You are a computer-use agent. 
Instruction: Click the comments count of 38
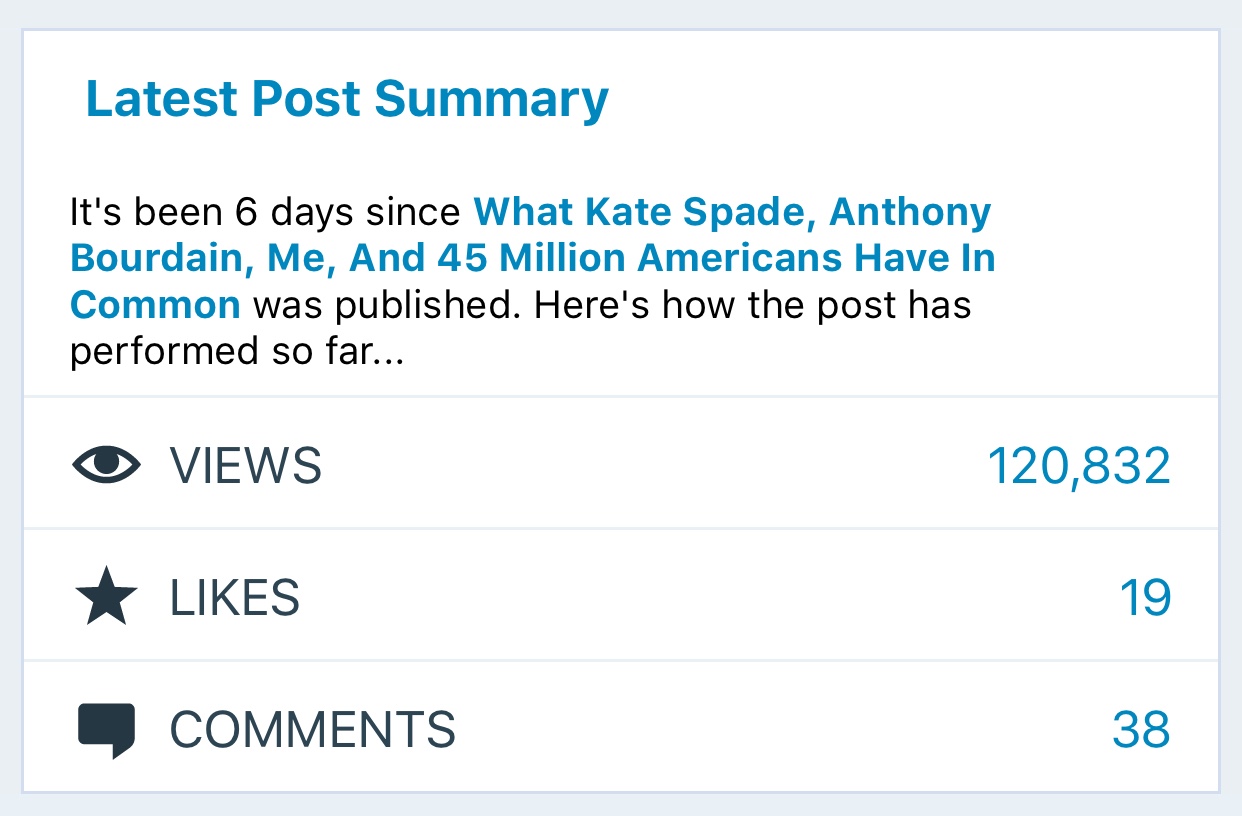pyautogui.click(x=1141, y=730)
